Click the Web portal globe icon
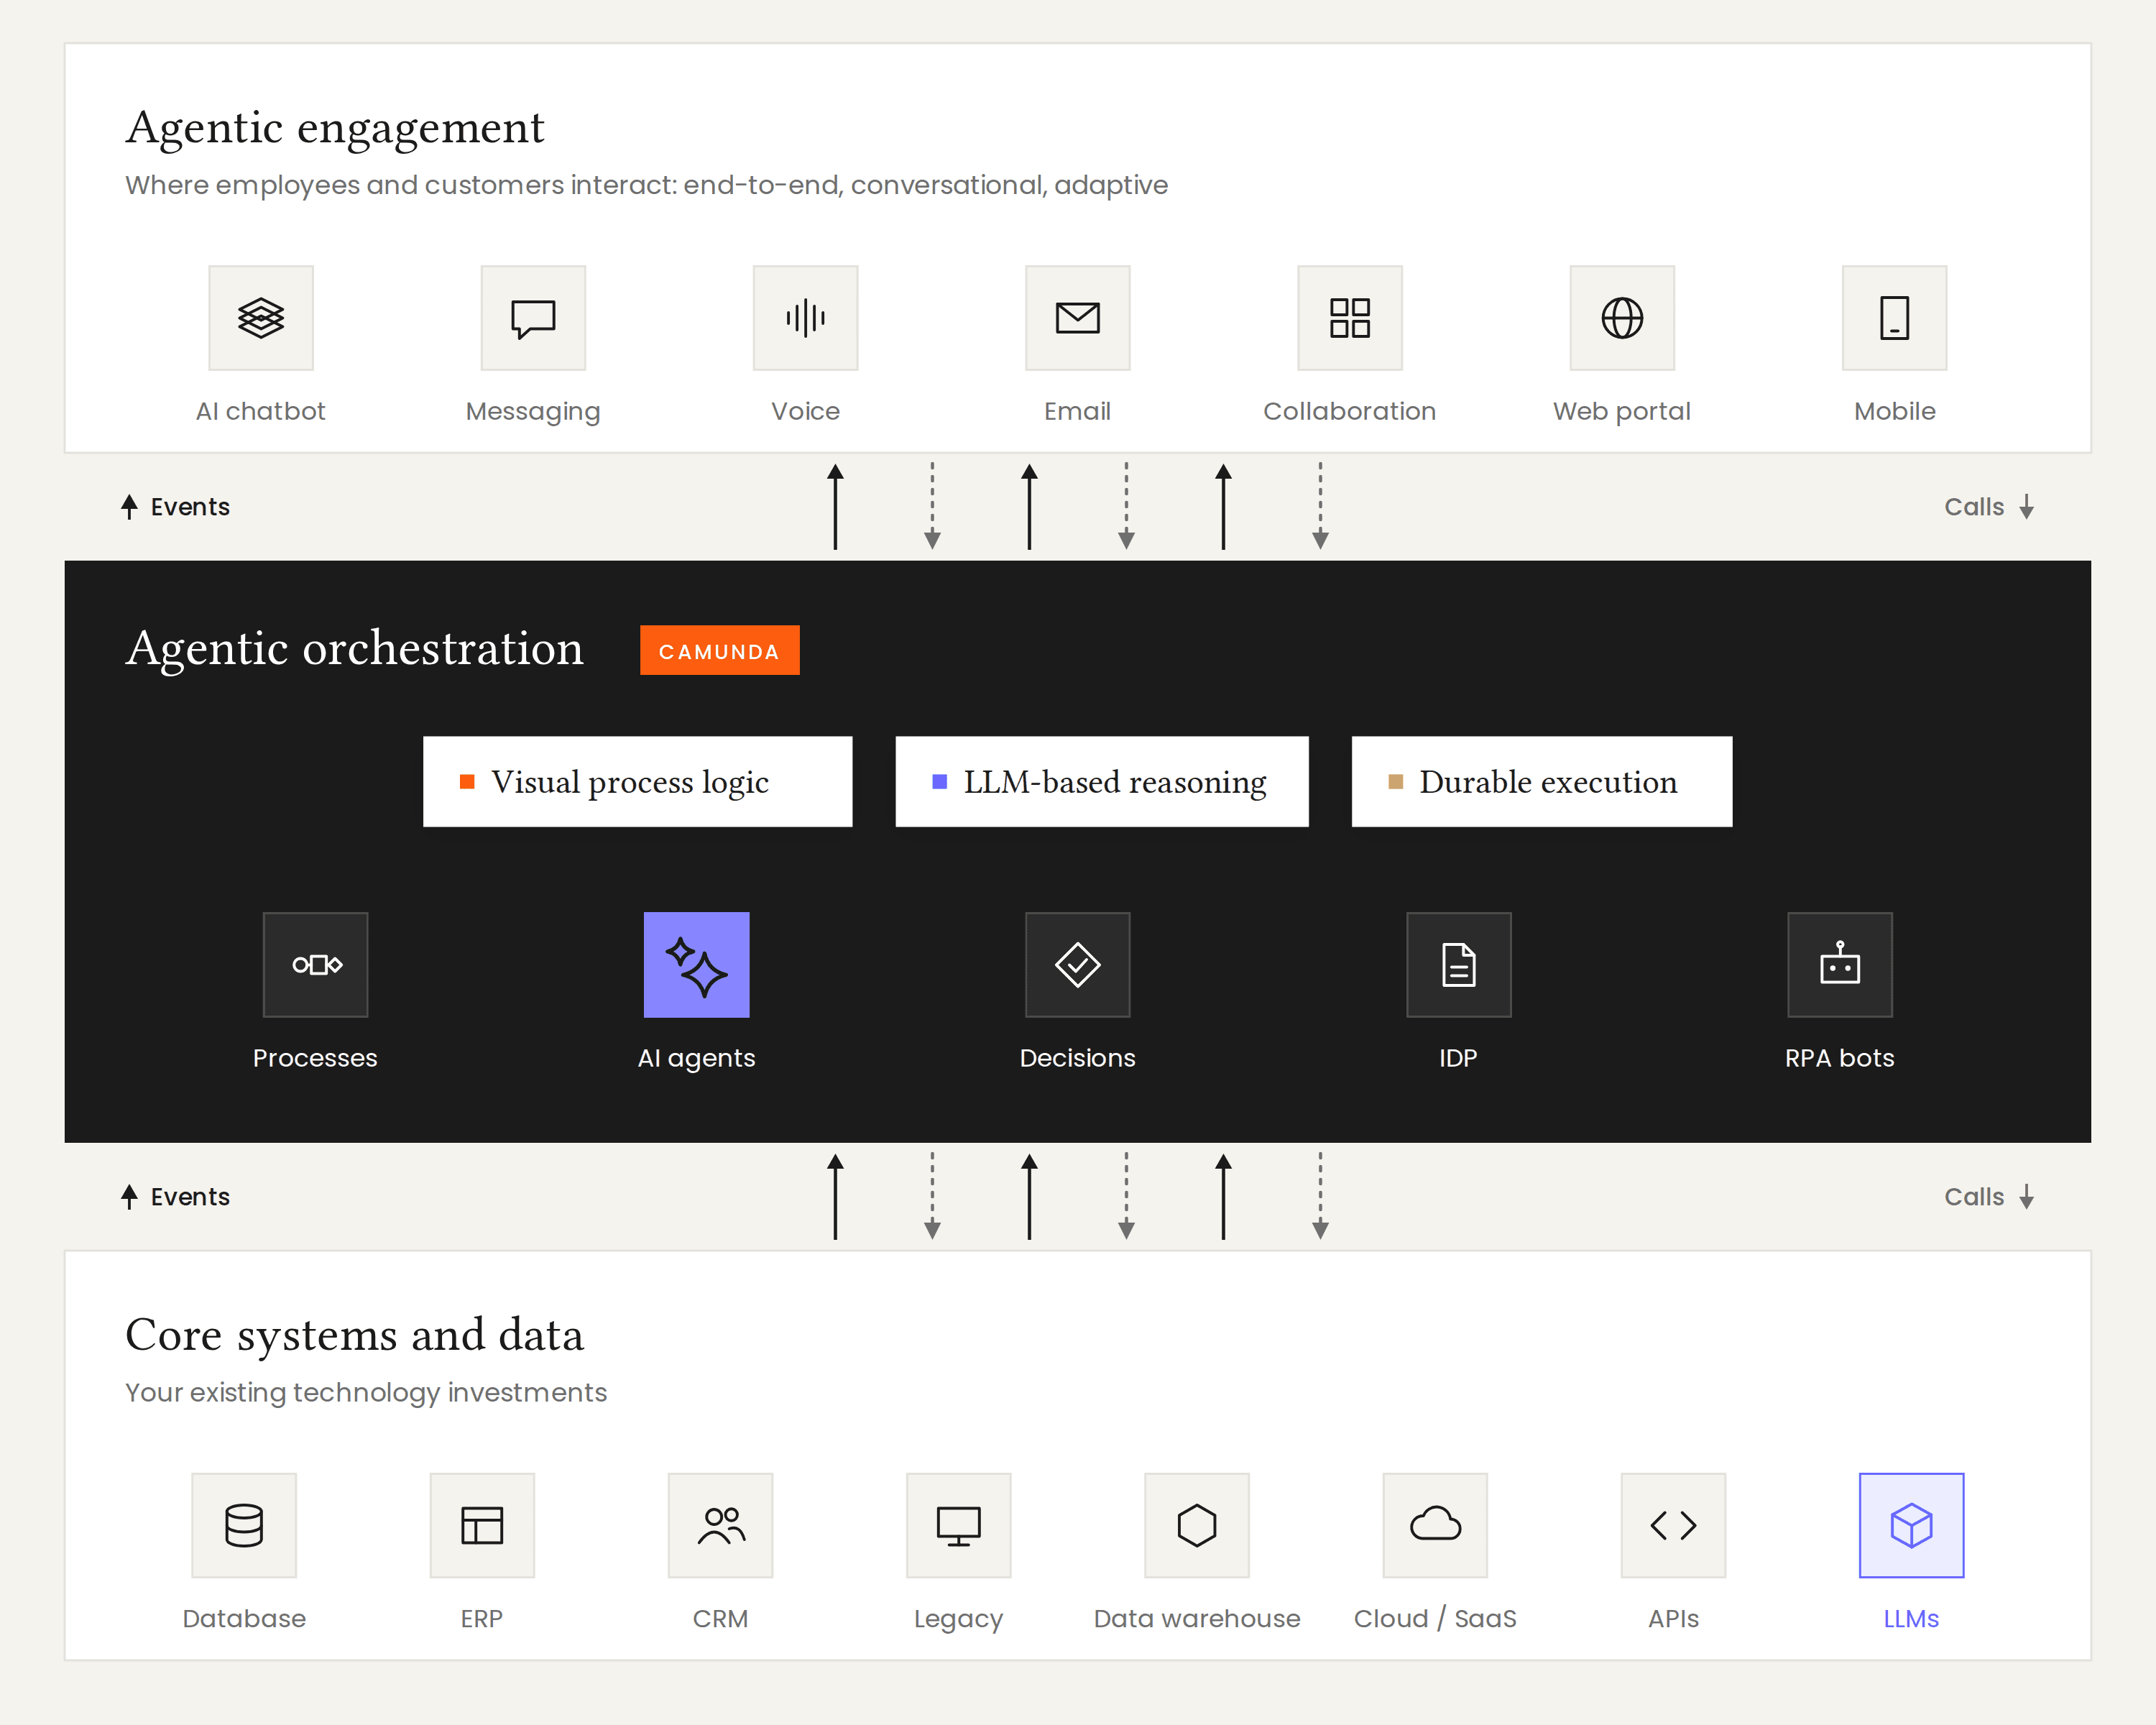Image resolution: width=2156 pixels, height=1725 pixels. click(x=1622, y=318)
